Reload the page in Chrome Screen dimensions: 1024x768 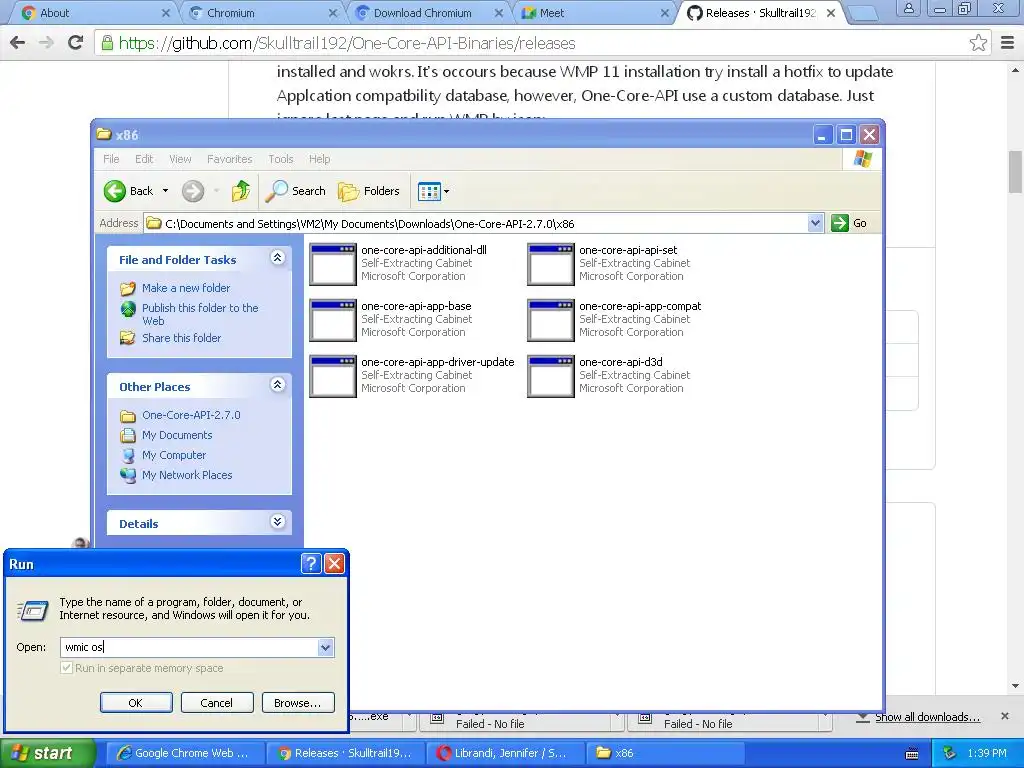[76, 43]
